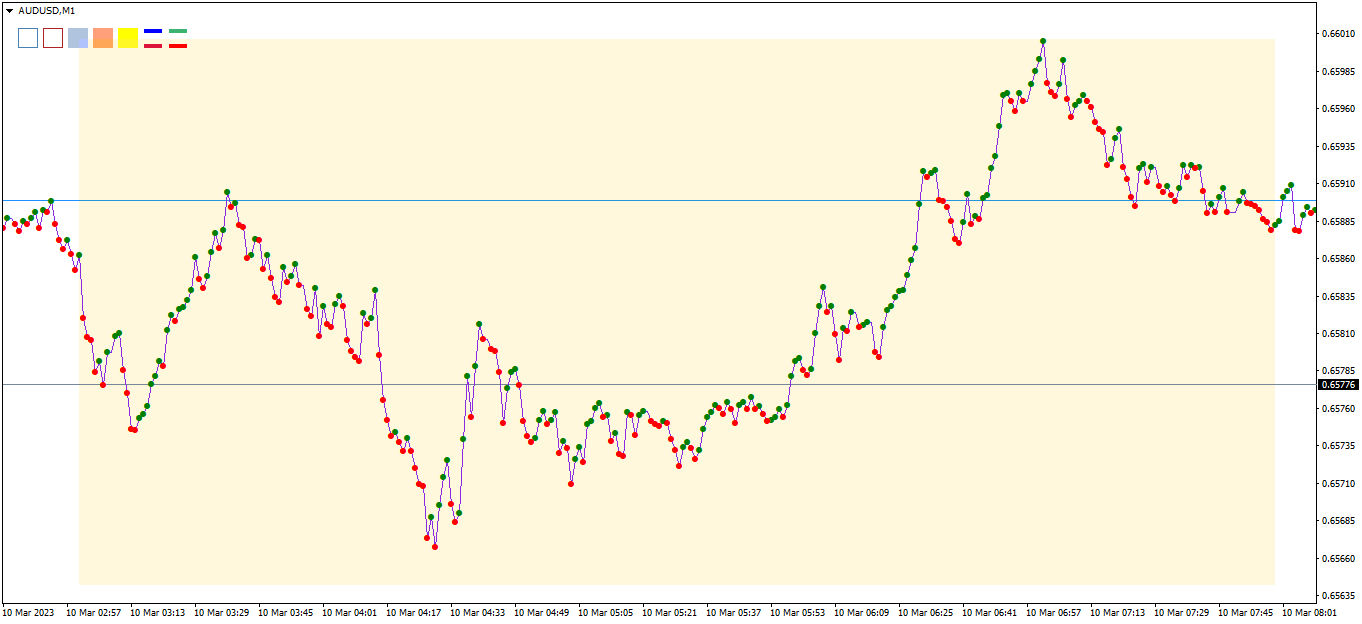The image size is (1362, 624).
Task: Click the 0.65985 price scale label
Action: coord(1338,71)
